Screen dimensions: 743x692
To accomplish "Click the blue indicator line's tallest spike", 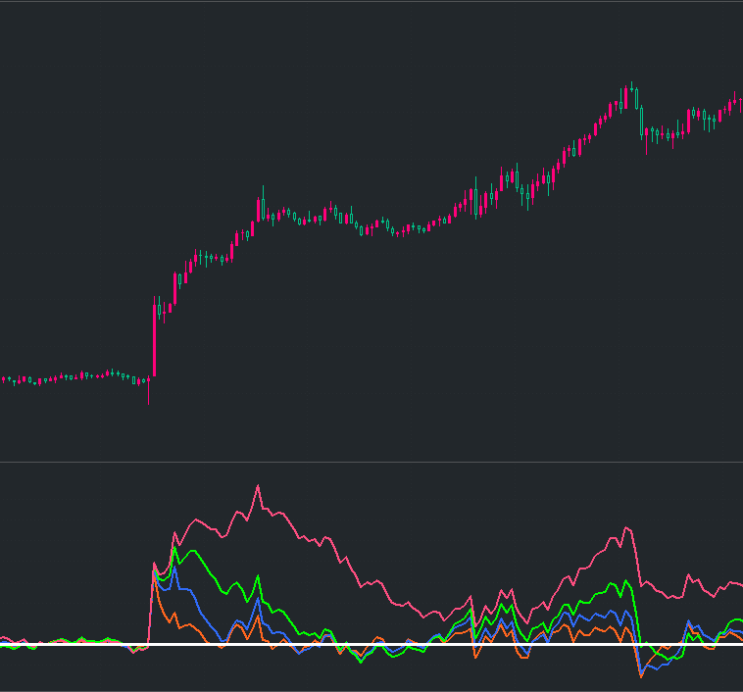I will point(175,568).
